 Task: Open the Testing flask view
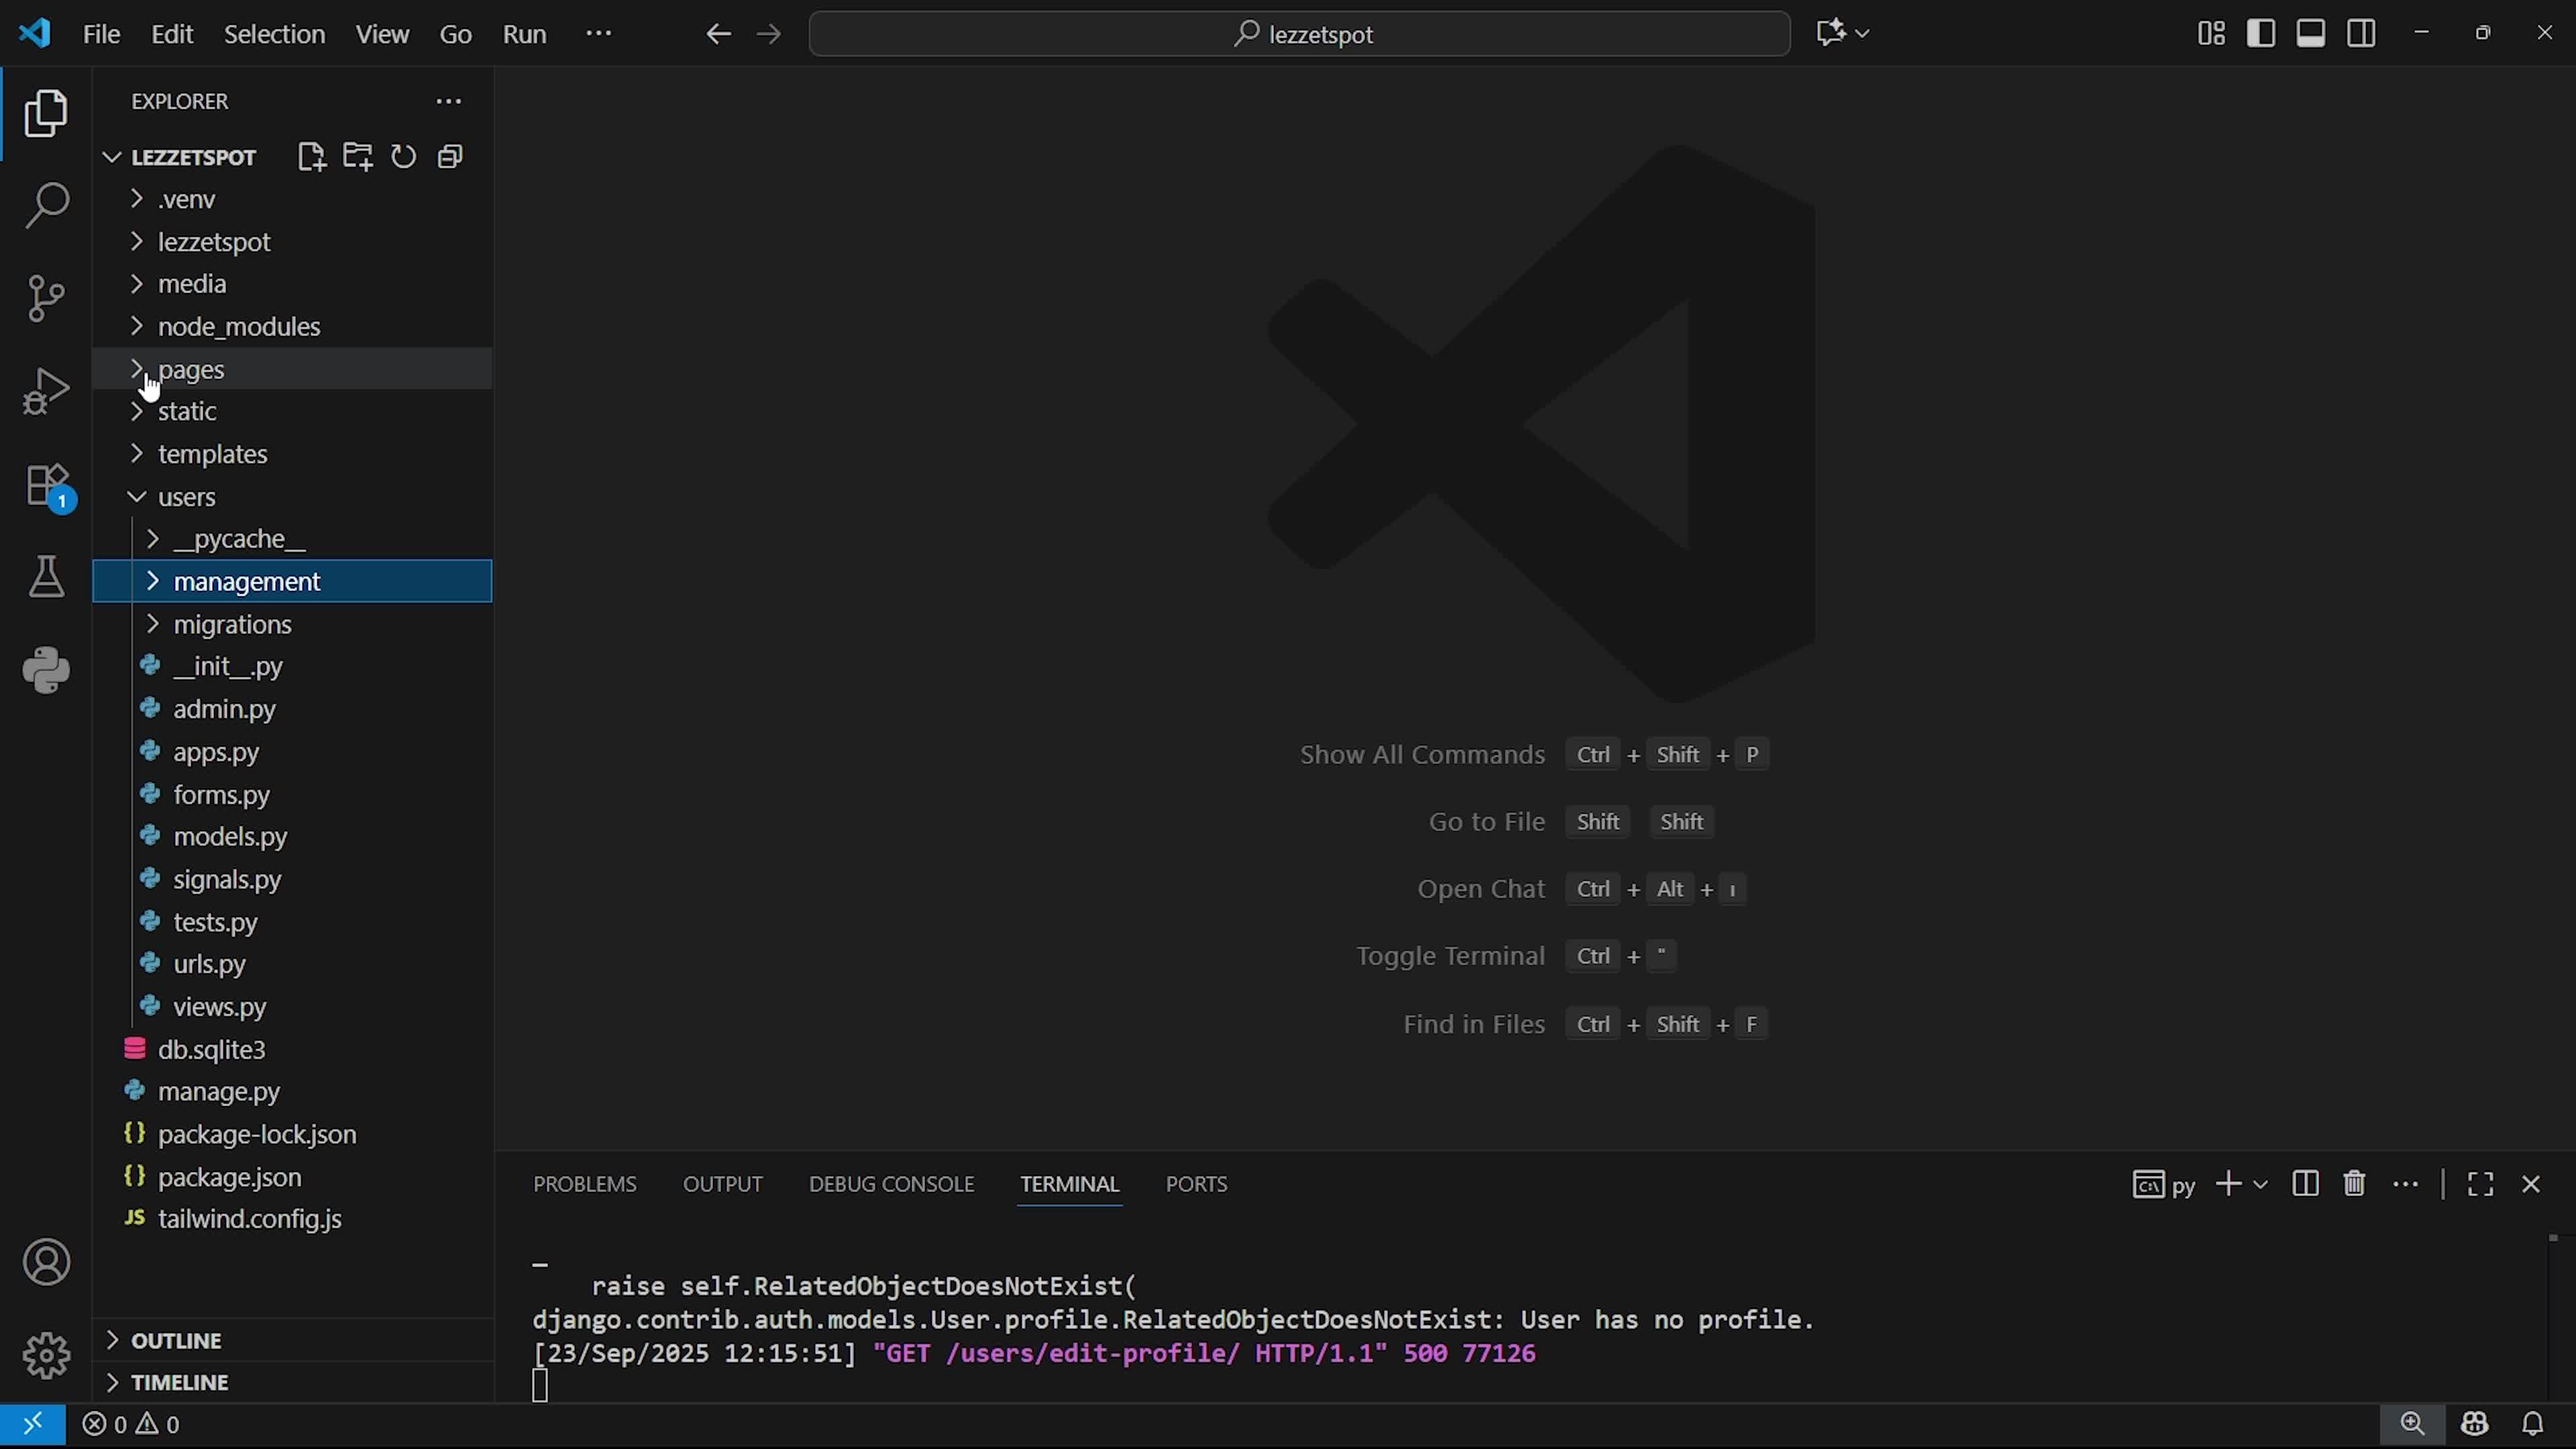pyautogui.click(x=46, y=577)
